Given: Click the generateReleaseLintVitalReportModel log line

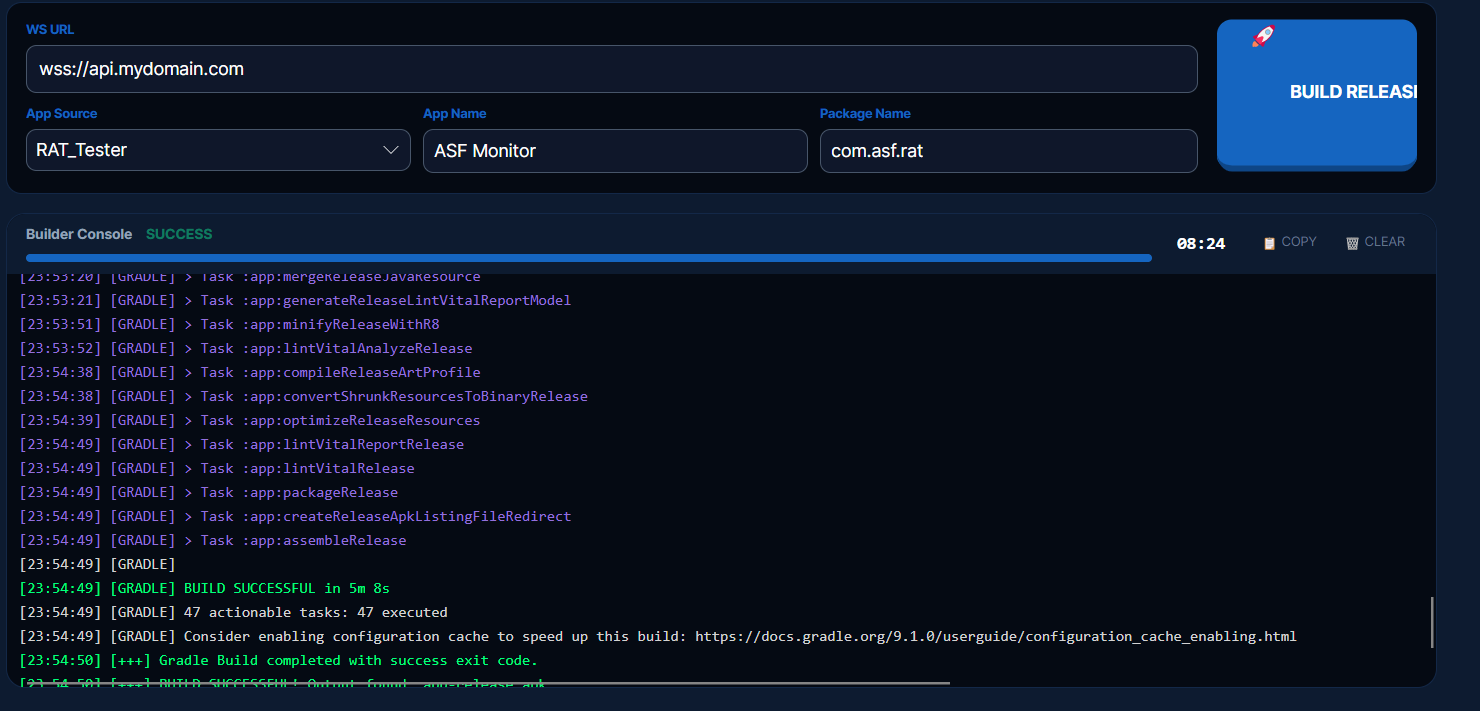Looking at the screenshot, I should coord(296,300).
